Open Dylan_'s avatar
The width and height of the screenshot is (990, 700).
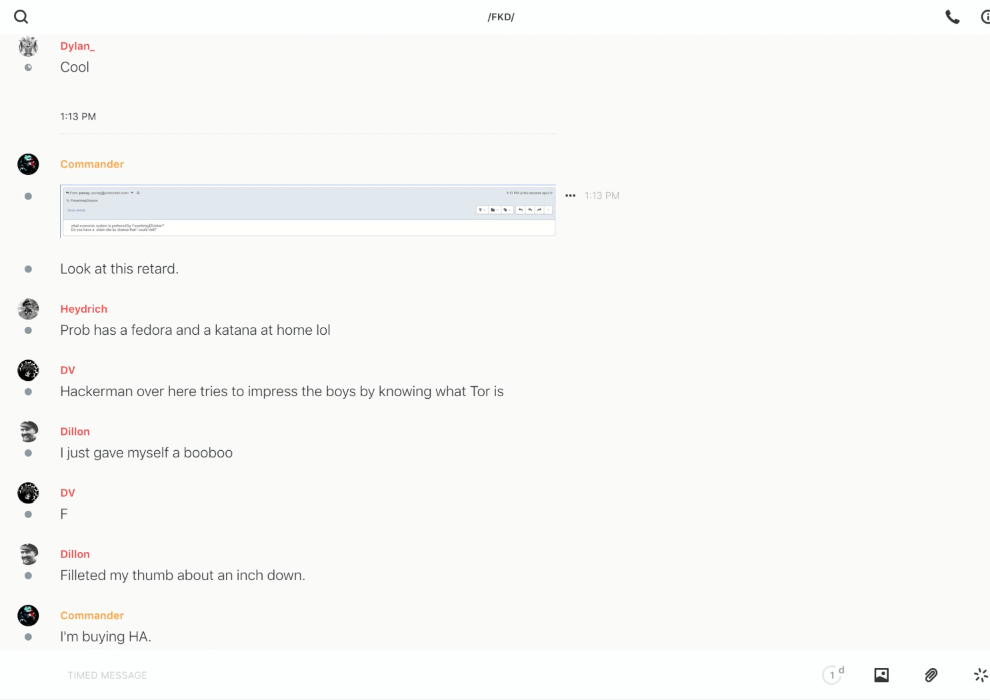pos(28,47)
